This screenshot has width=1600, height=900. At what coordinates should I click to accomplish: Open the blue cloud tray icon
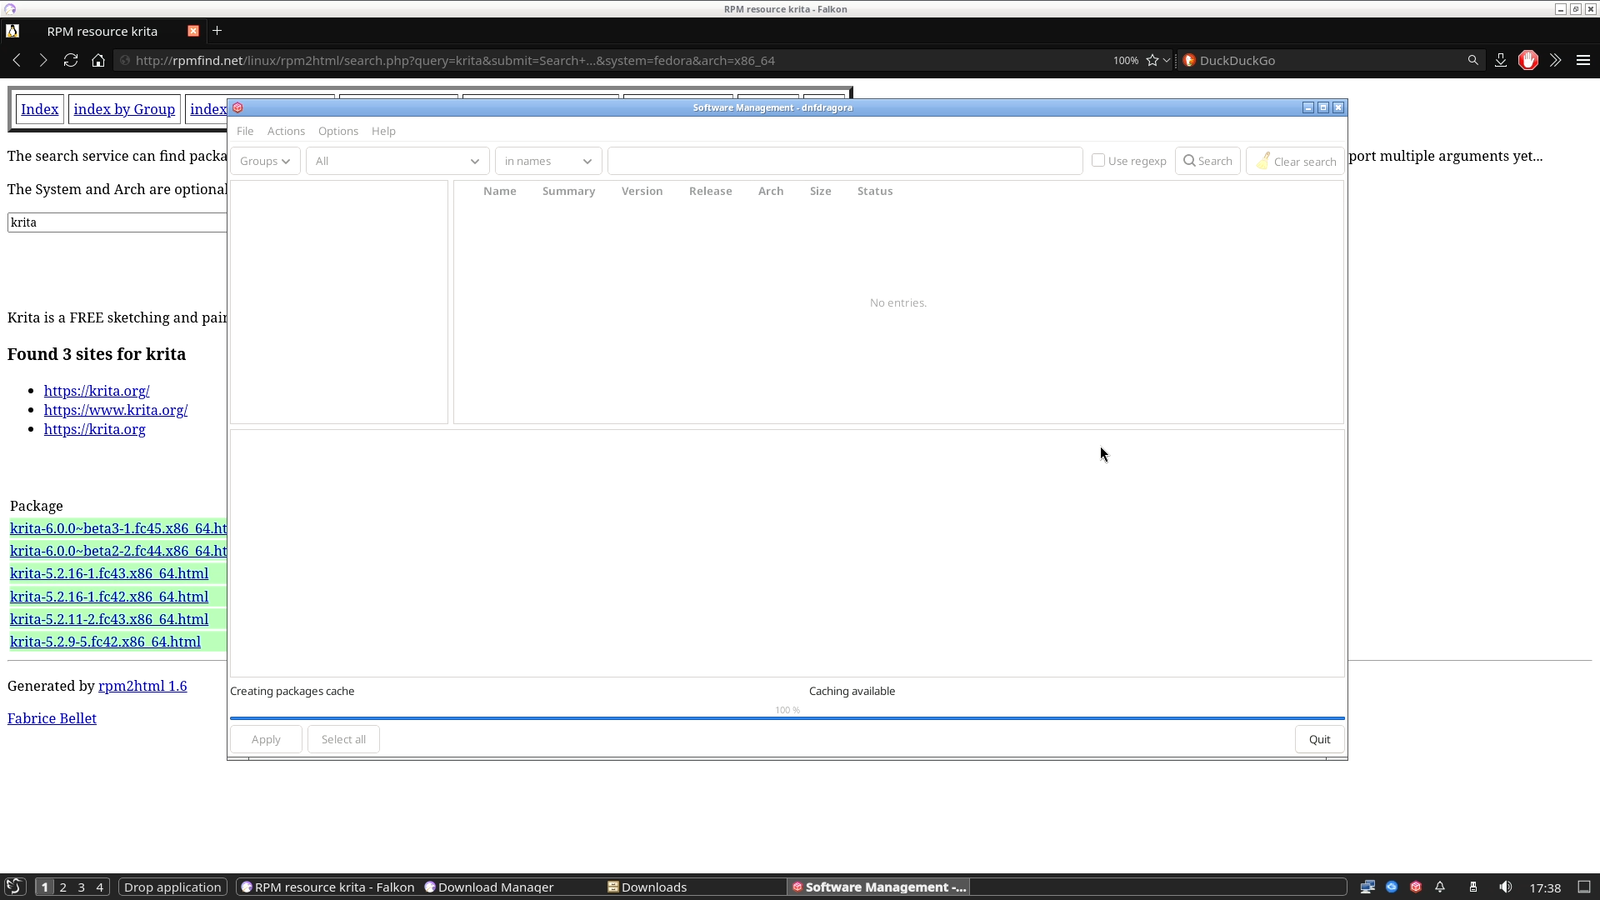click(x=1391, y=887)
